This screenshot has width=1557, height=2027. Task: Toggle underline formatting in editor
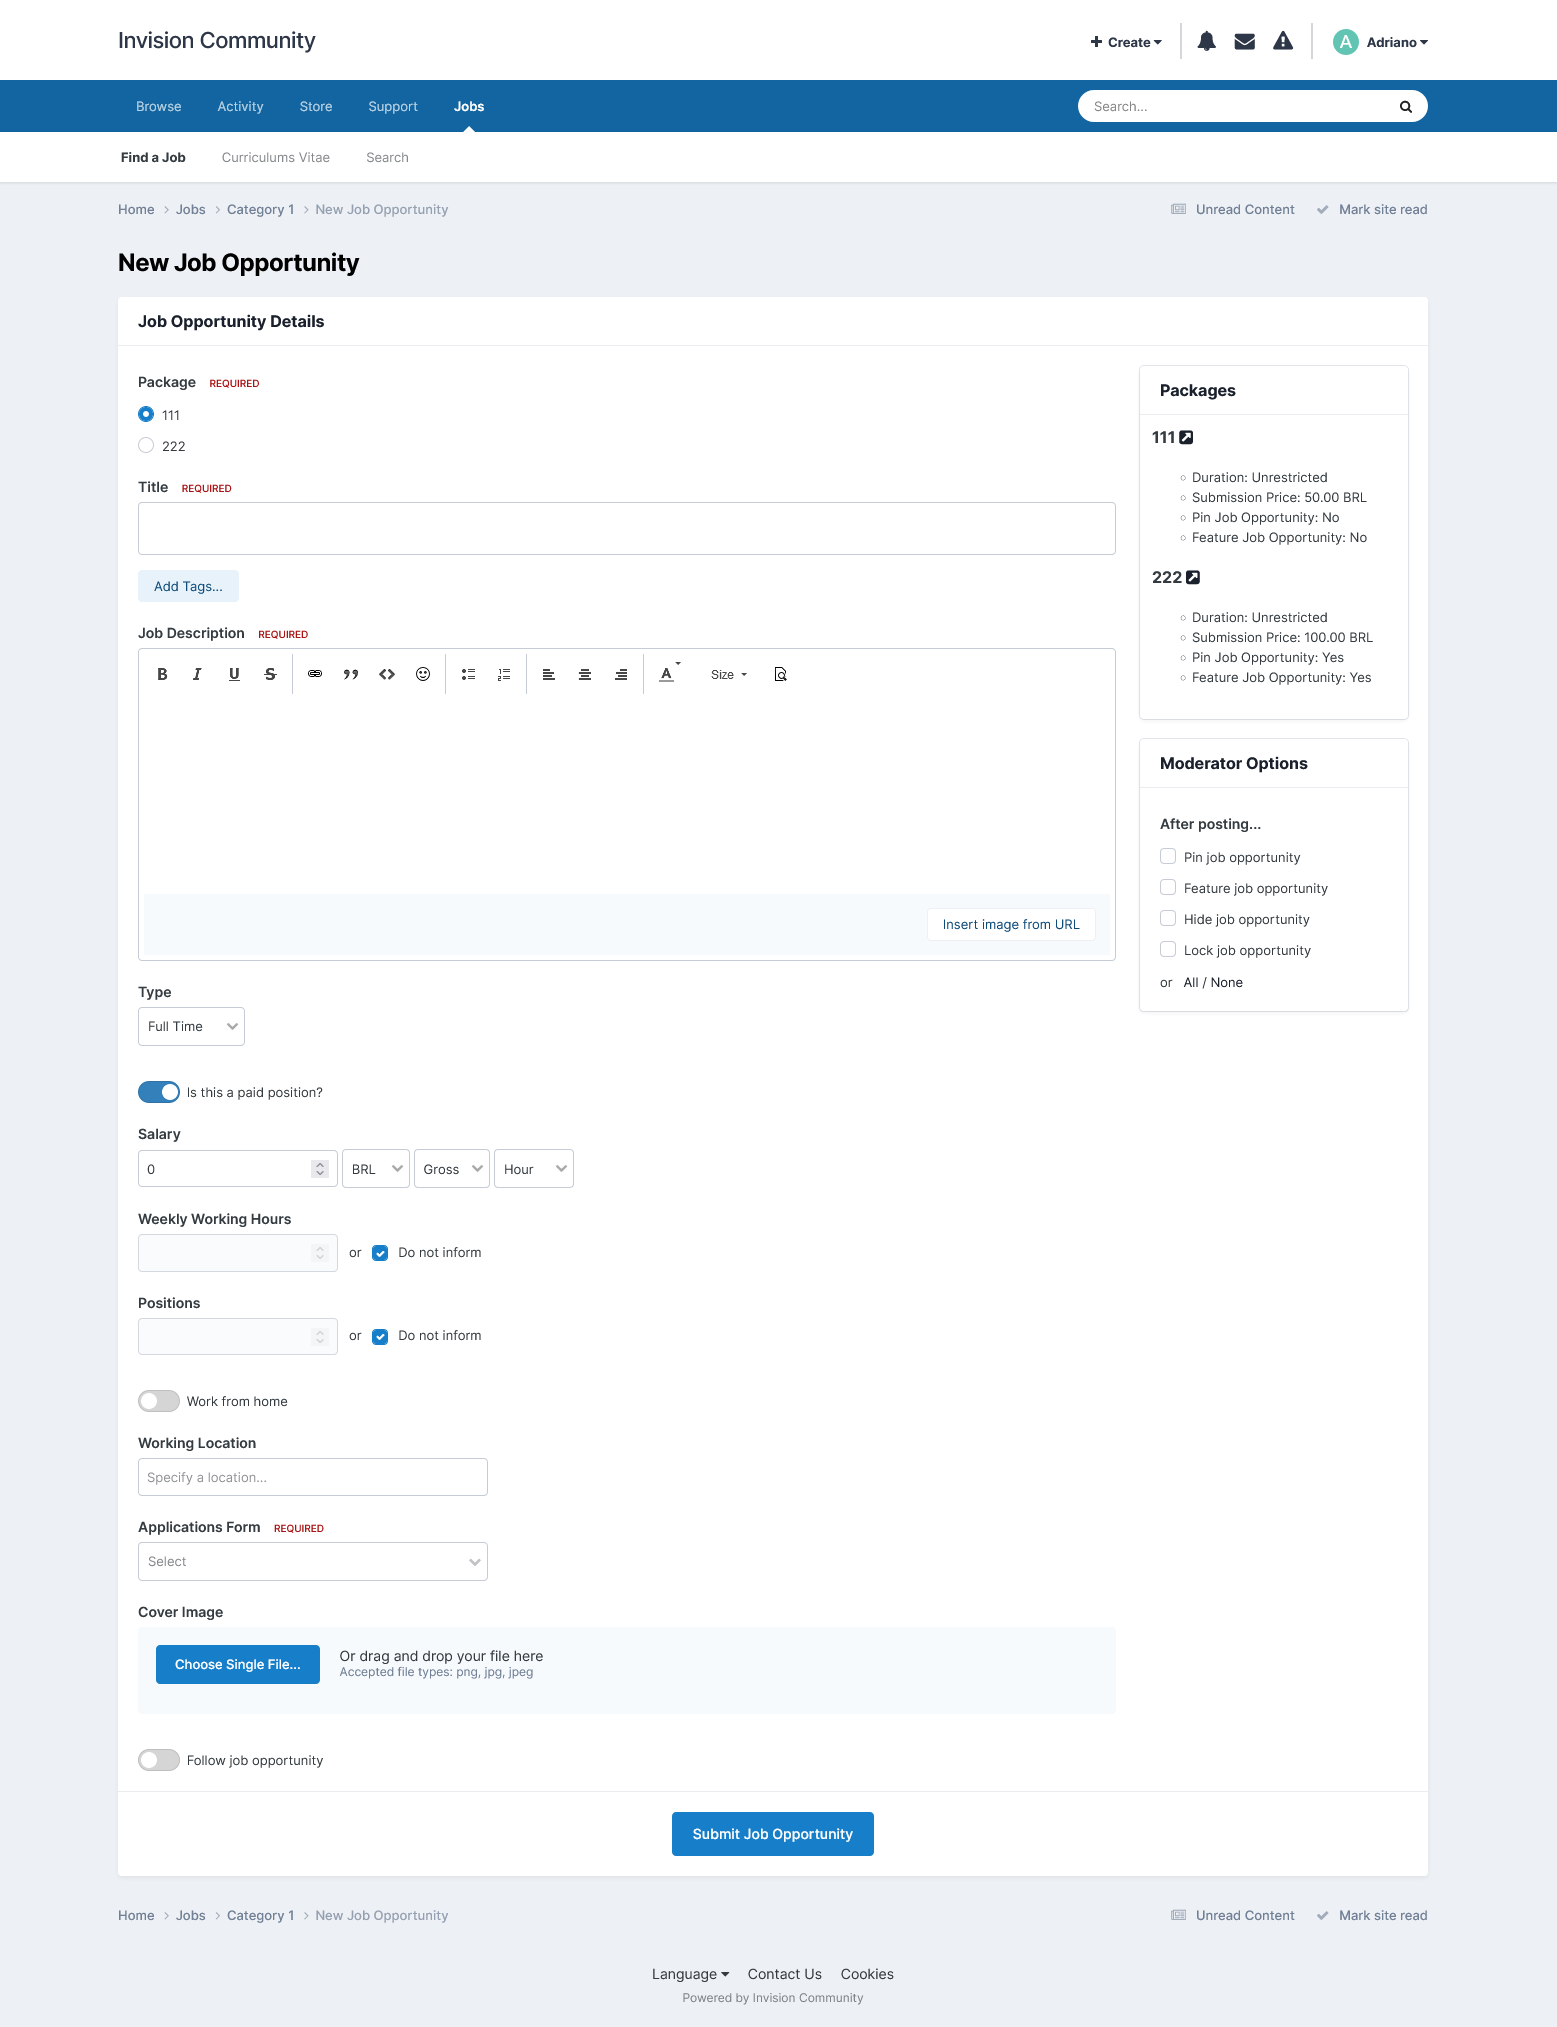click(x=234, y=674)
